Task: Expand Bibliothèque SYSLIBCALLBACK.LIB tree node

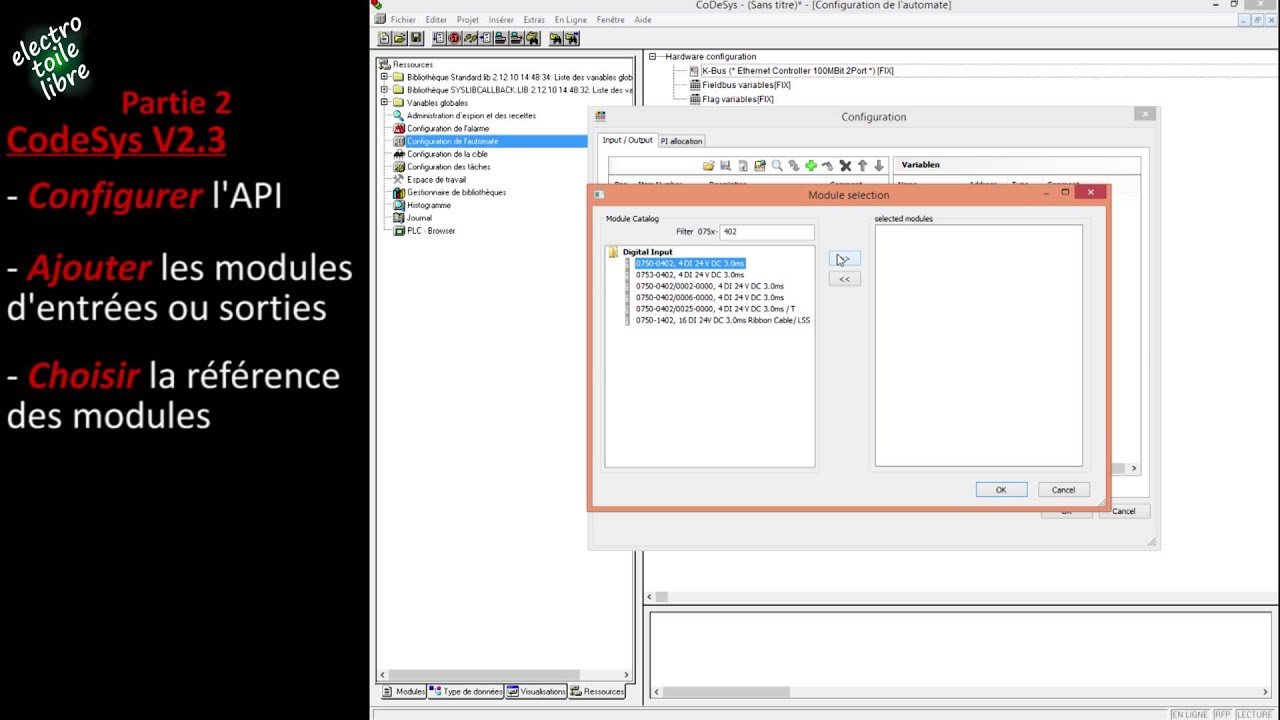Action: click(384, 90)
